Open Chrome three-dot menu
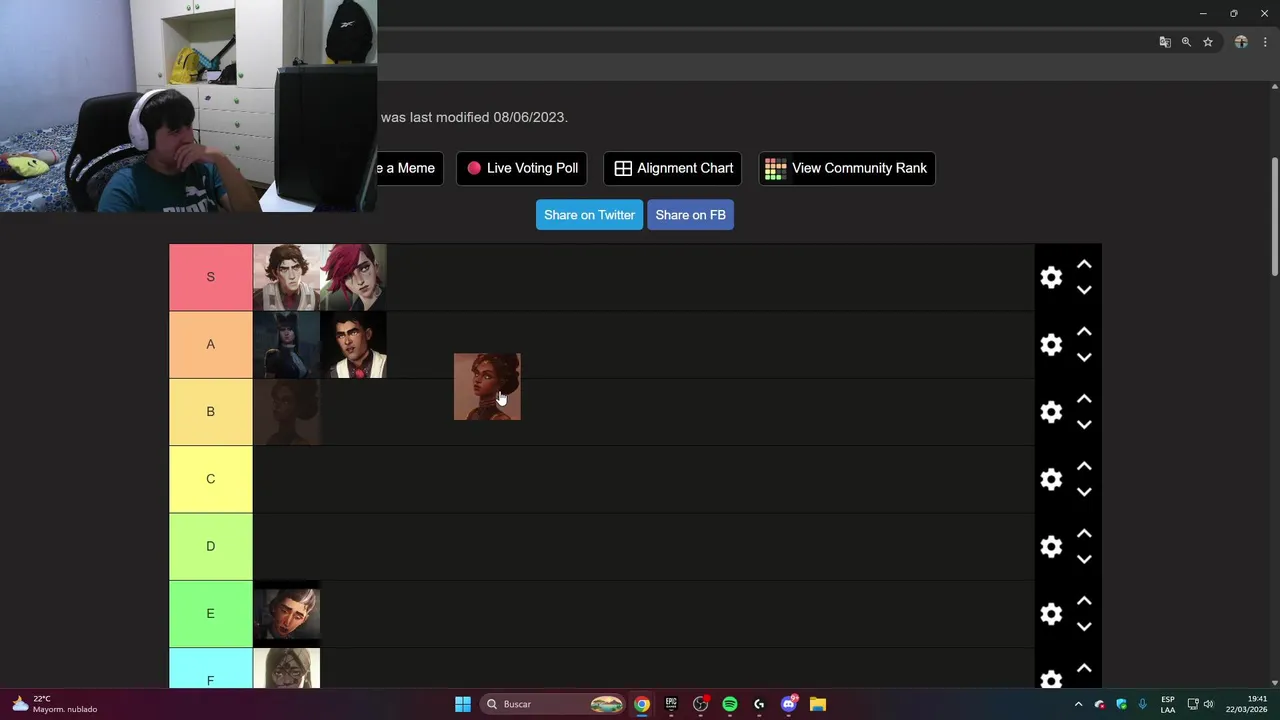This screenshot has width=1280, height=720. tap(1265, 42)
